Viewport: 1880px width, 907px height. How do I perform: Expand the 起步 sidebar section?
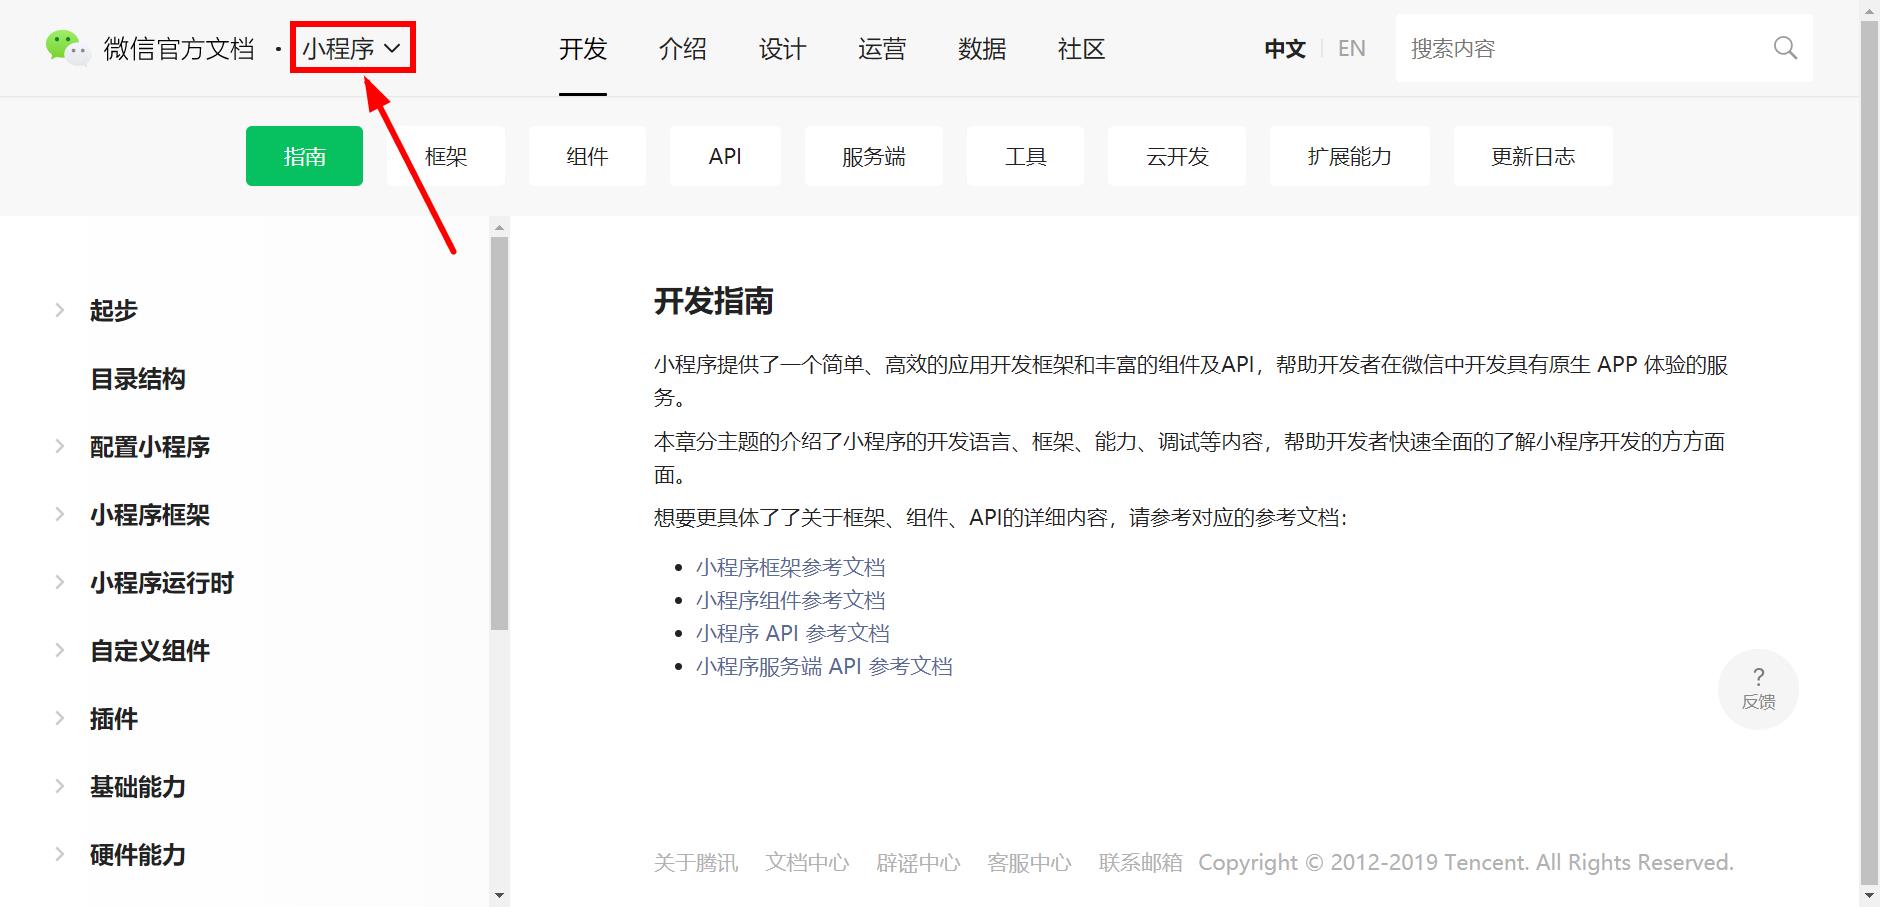(x=113, y=310)
